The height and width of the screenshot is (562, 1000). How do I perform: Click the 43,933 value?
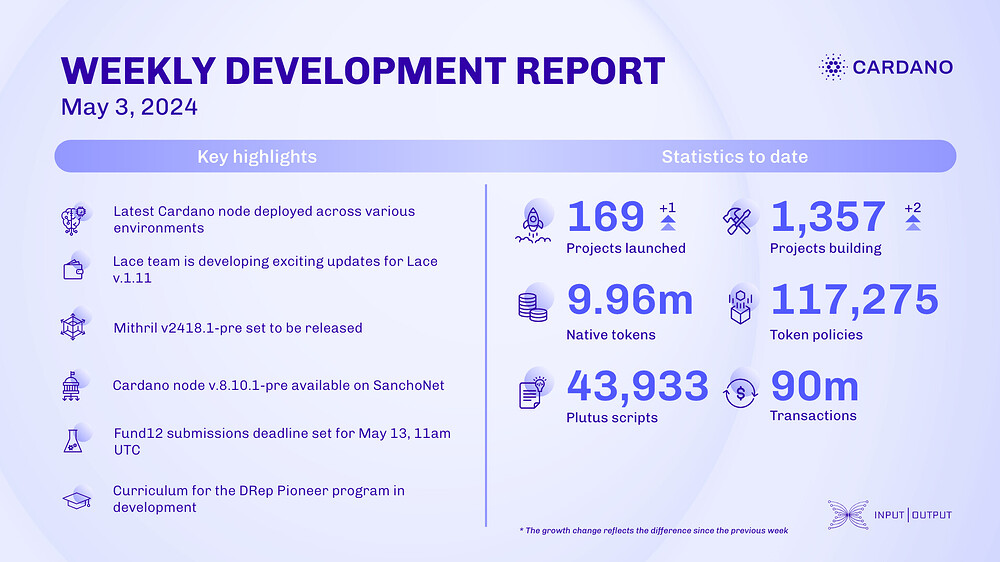point(637,386)
